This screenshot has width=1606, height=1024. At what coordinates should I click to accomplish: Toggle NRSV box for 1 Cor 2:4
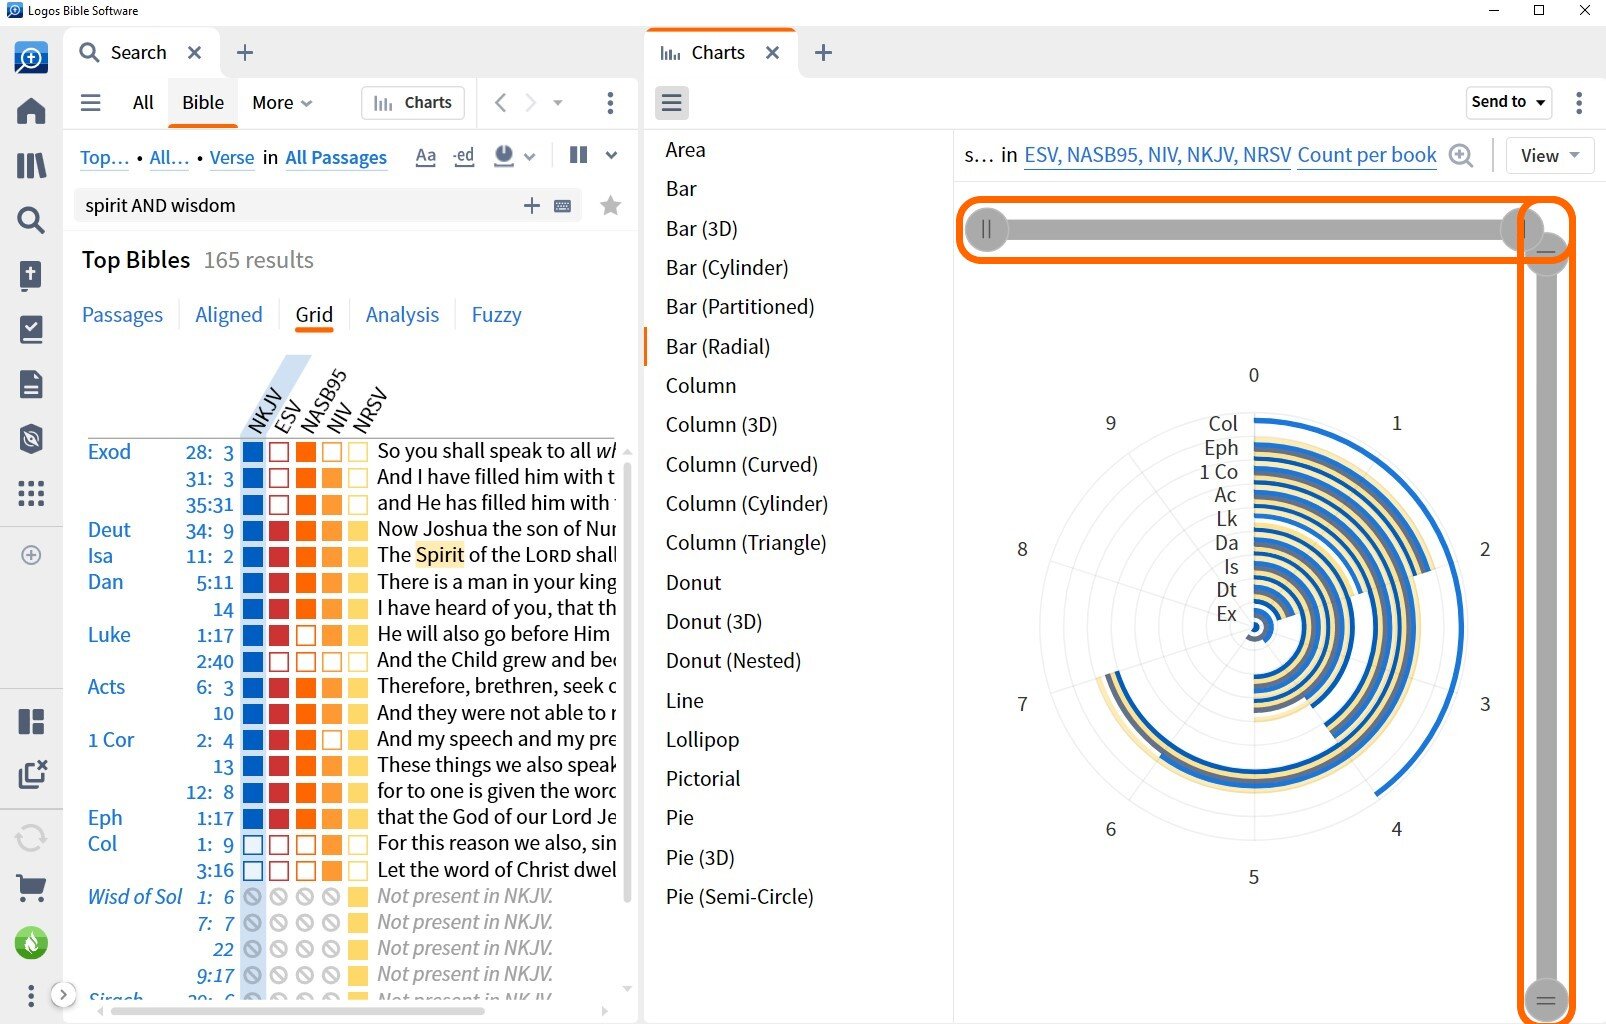coord(357,740)
